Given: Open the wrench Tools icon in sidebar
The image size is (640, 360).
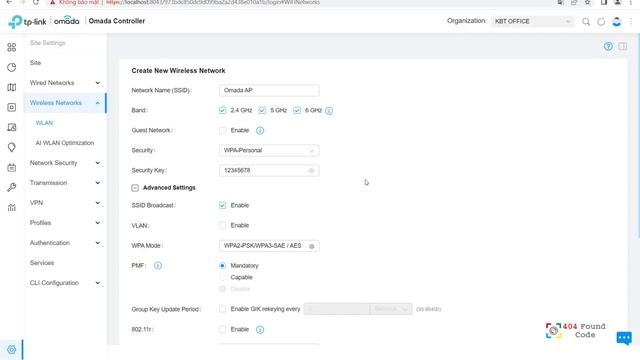Looking at the screenshot, I should pos(11,187).
